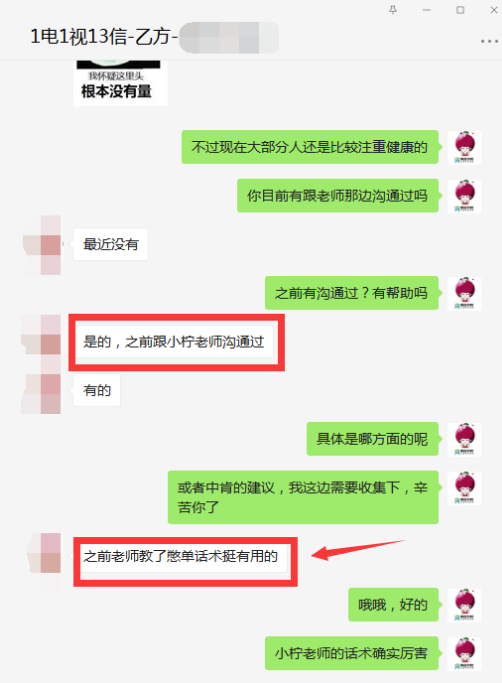Select the highlighted bubble 之前老师教了憋单话术挺有用的
Screen dimensions: 502x683
[180, 556]
